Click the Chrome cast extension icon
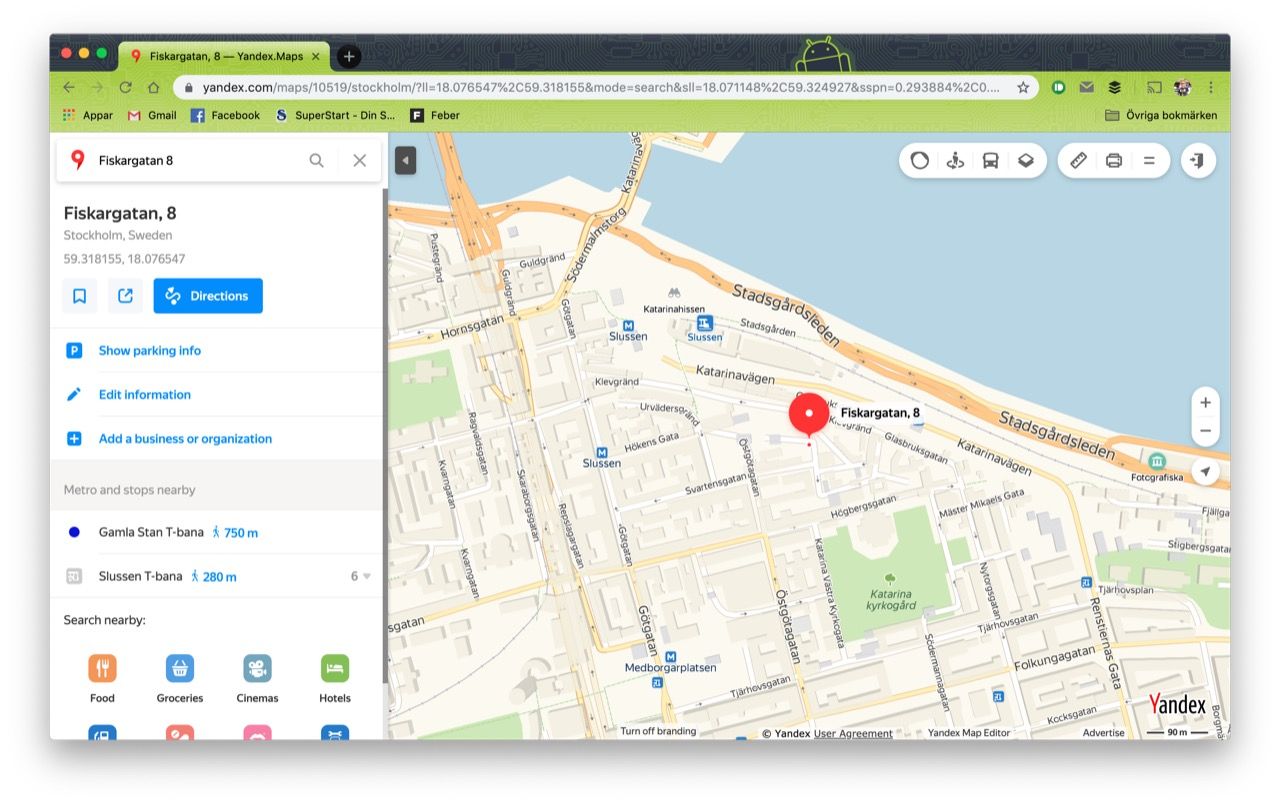 point(1154,87)
